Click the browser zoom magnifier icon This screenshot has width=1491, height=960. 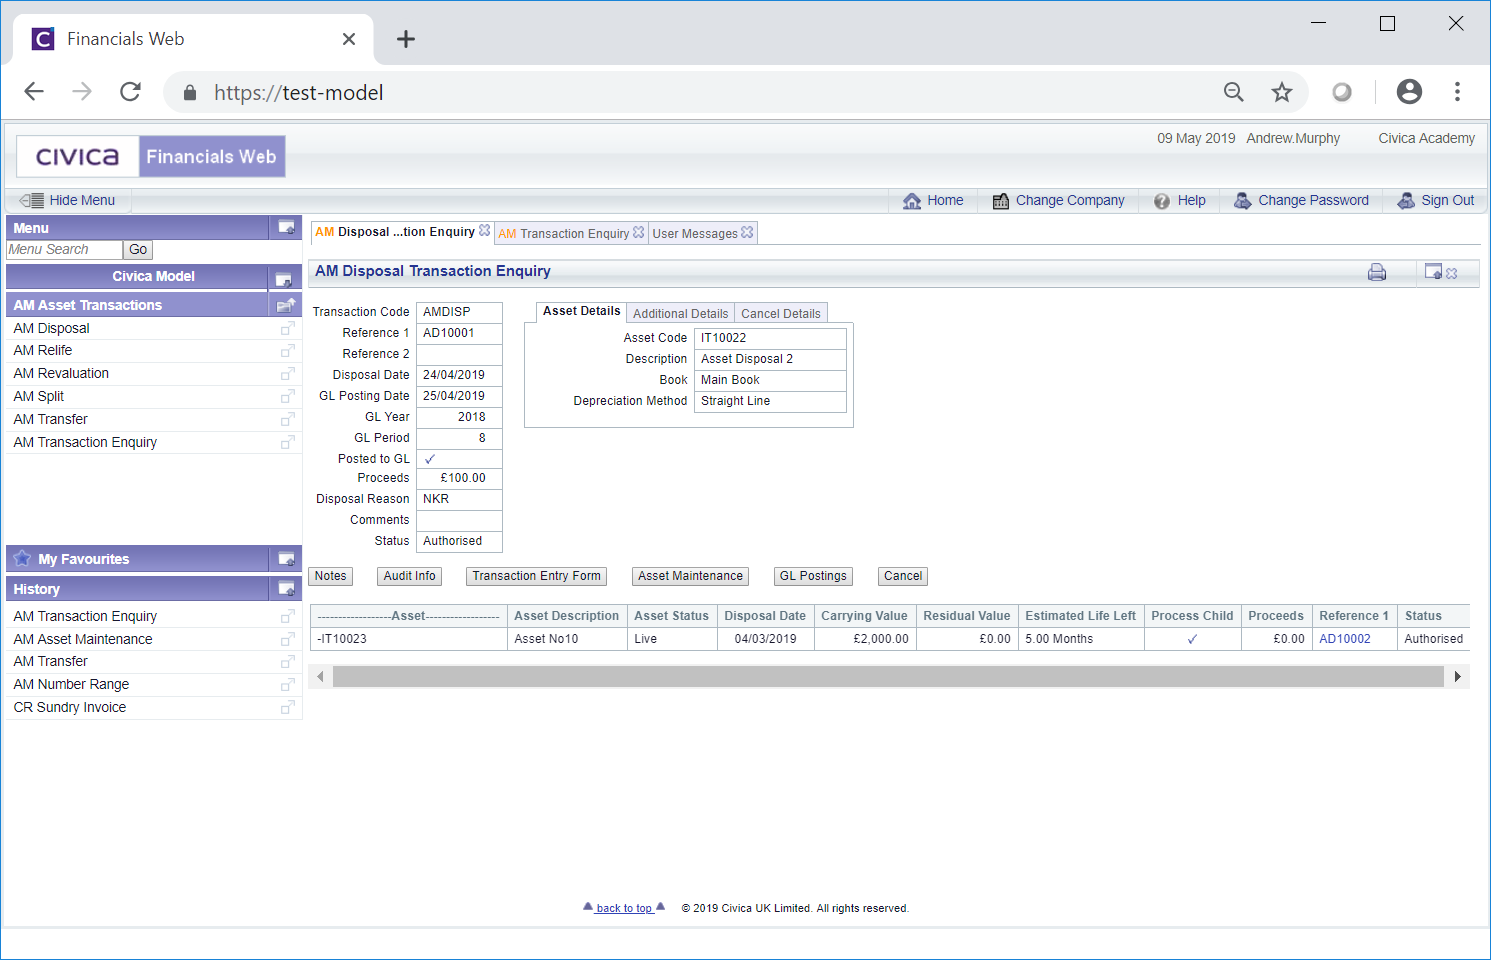[1234, 92]
